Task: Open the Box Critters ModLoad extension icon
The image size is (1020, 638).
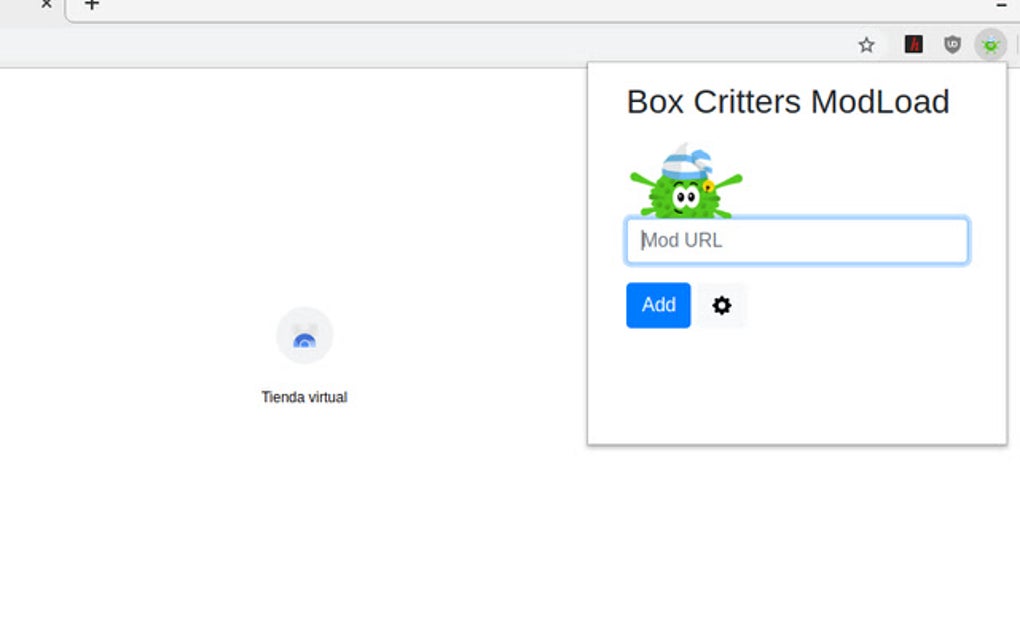Action: click(x=989, y=44)
